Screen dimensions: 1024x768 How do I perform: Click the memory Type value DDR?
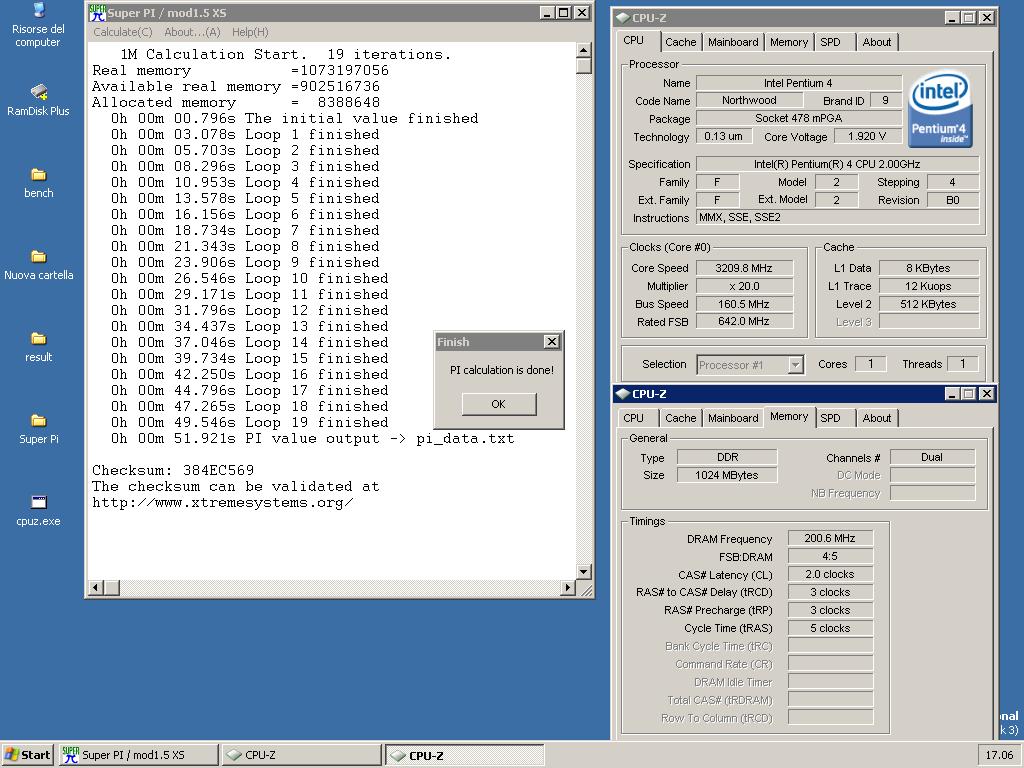(x=727, y=457)
